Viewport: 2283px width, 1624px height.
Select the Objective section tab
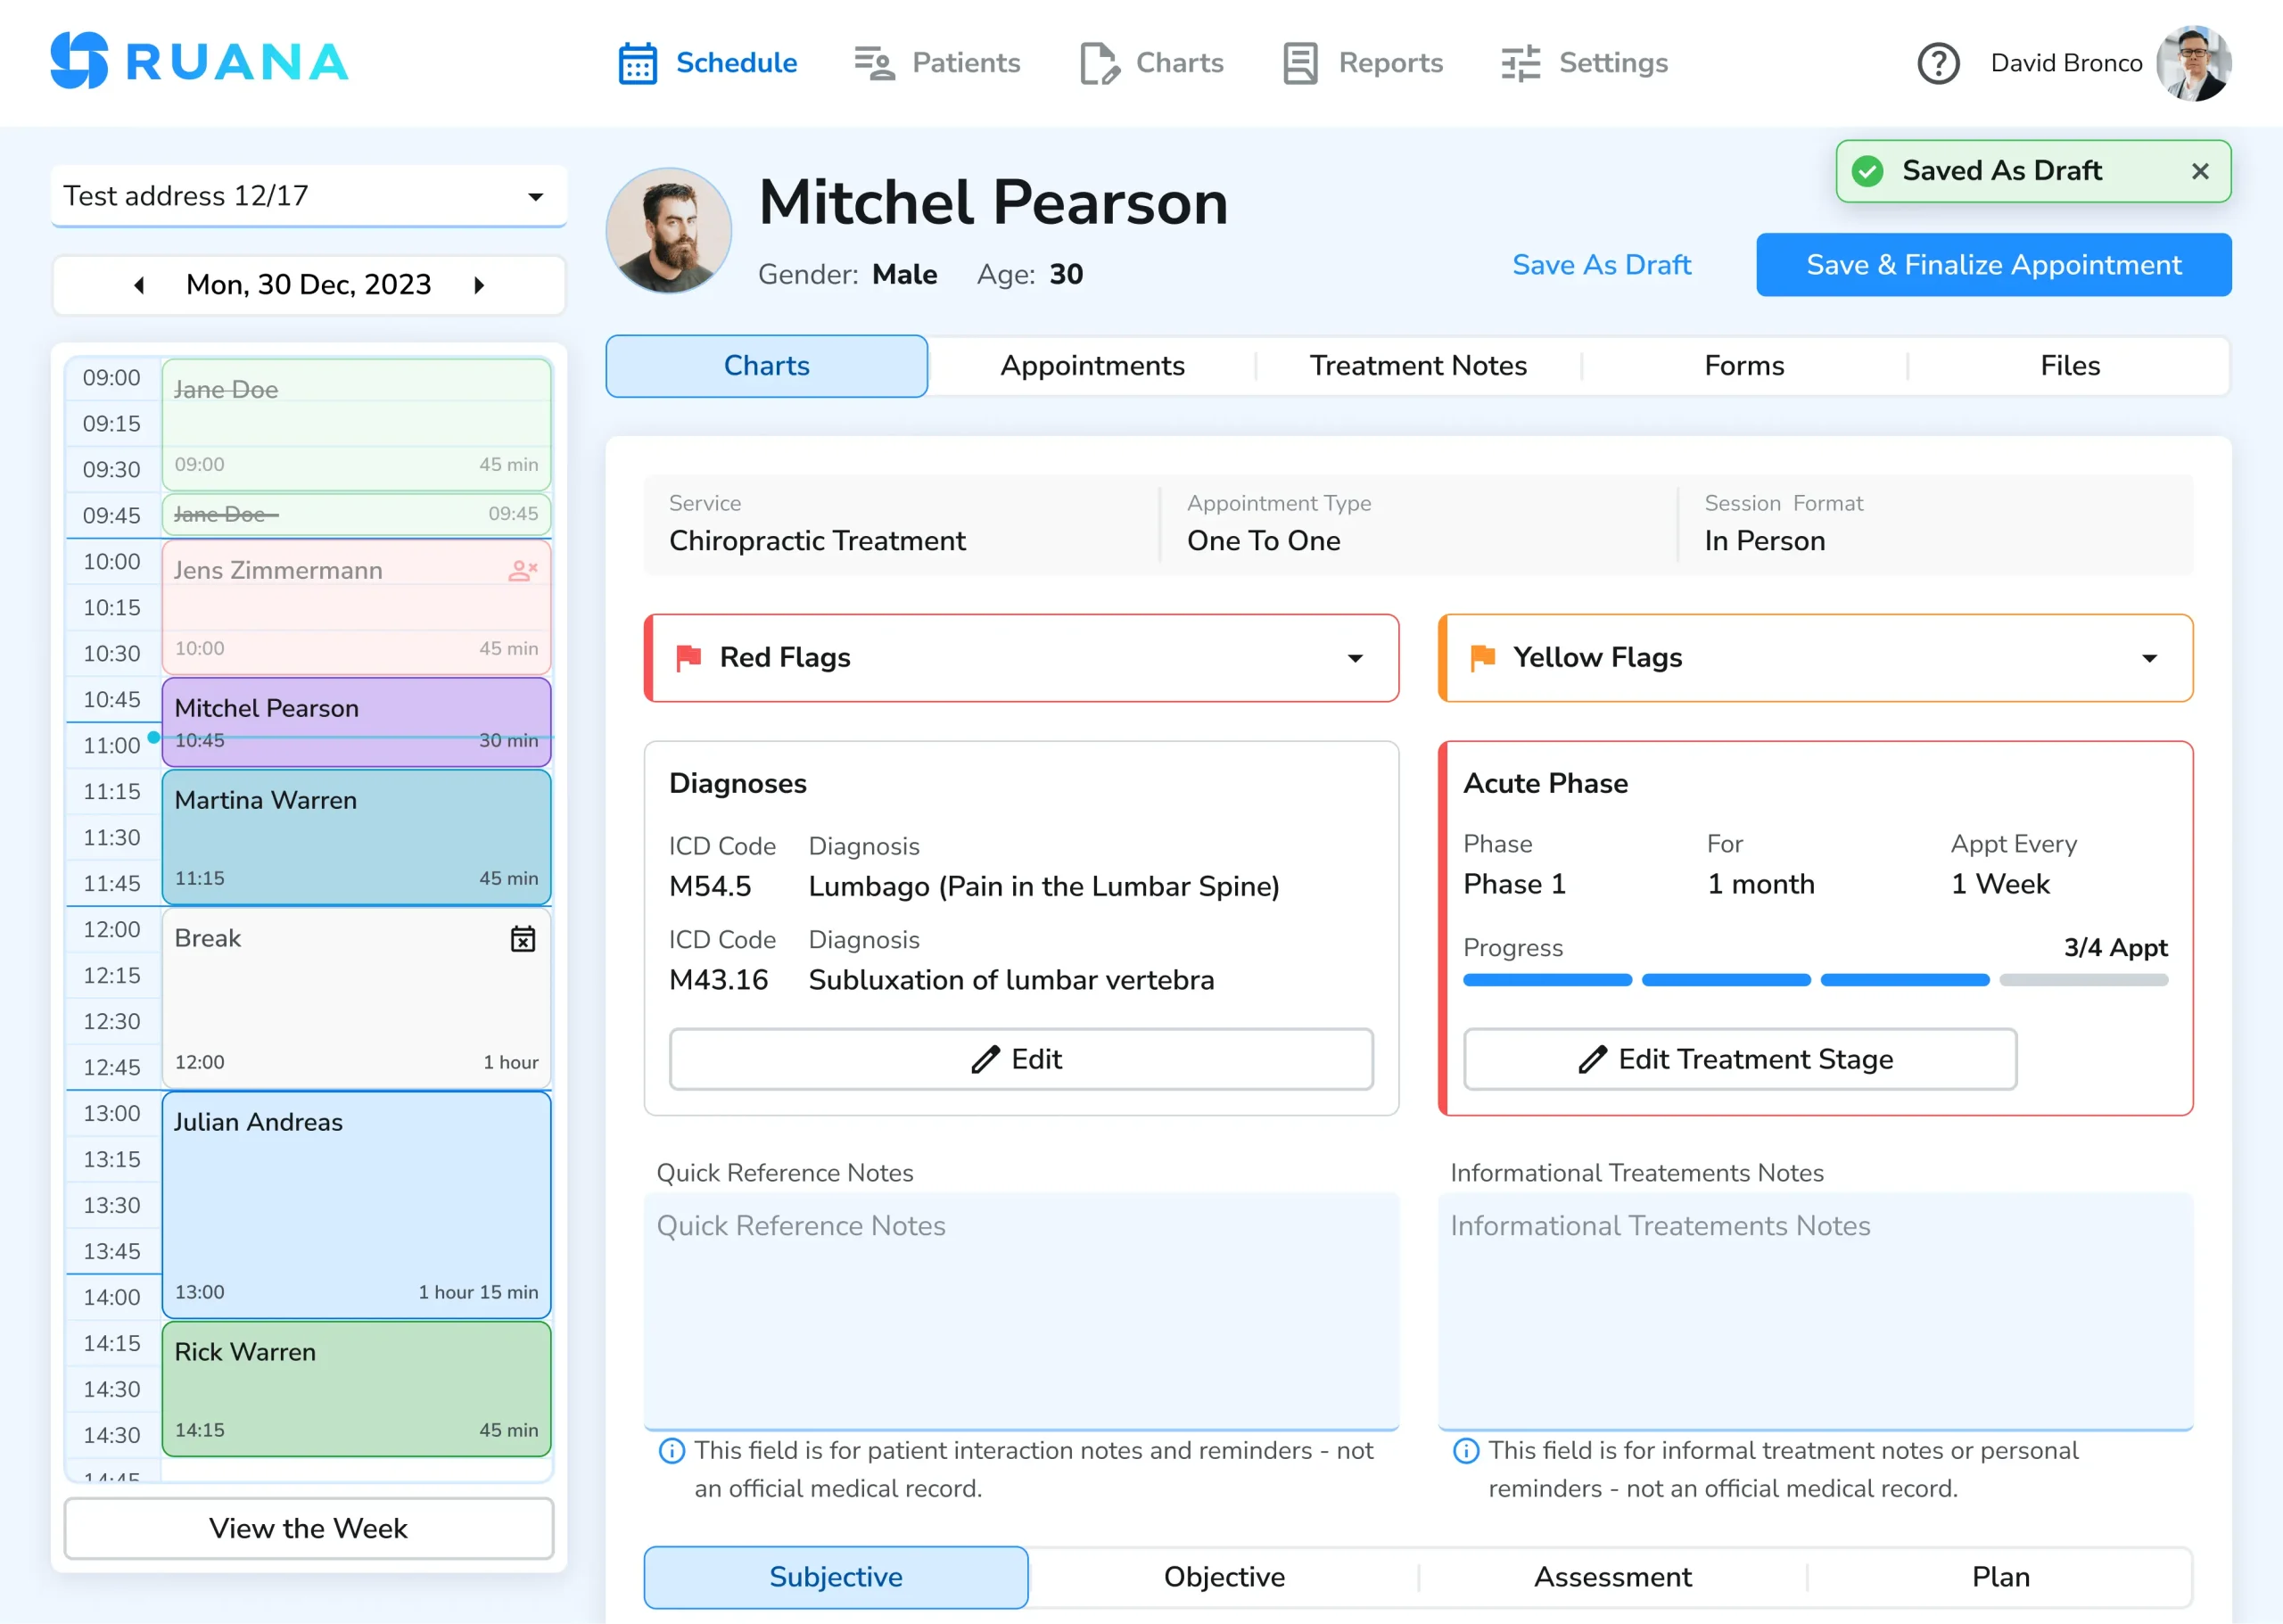pyautogui.click(x=1224, y=1577)
